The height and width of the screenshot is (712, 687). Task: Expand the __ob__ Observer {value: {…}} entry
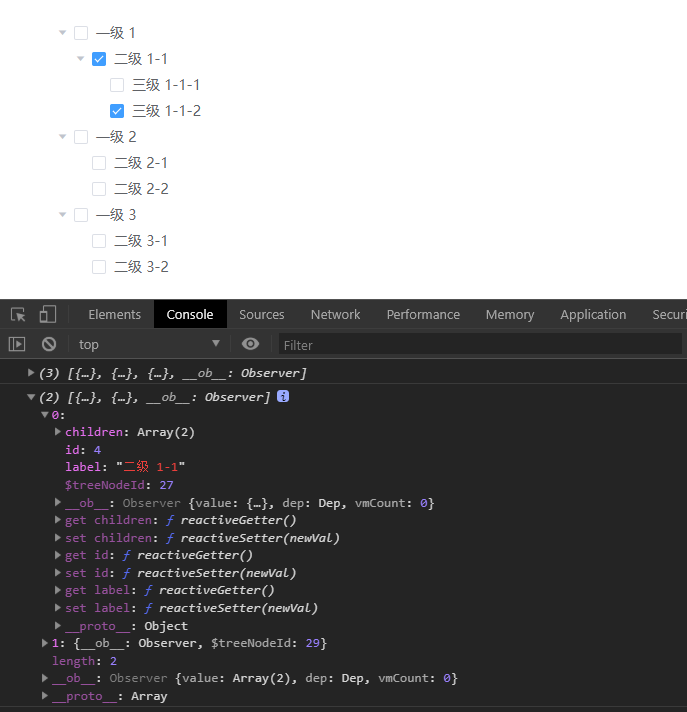coord(58,502)
